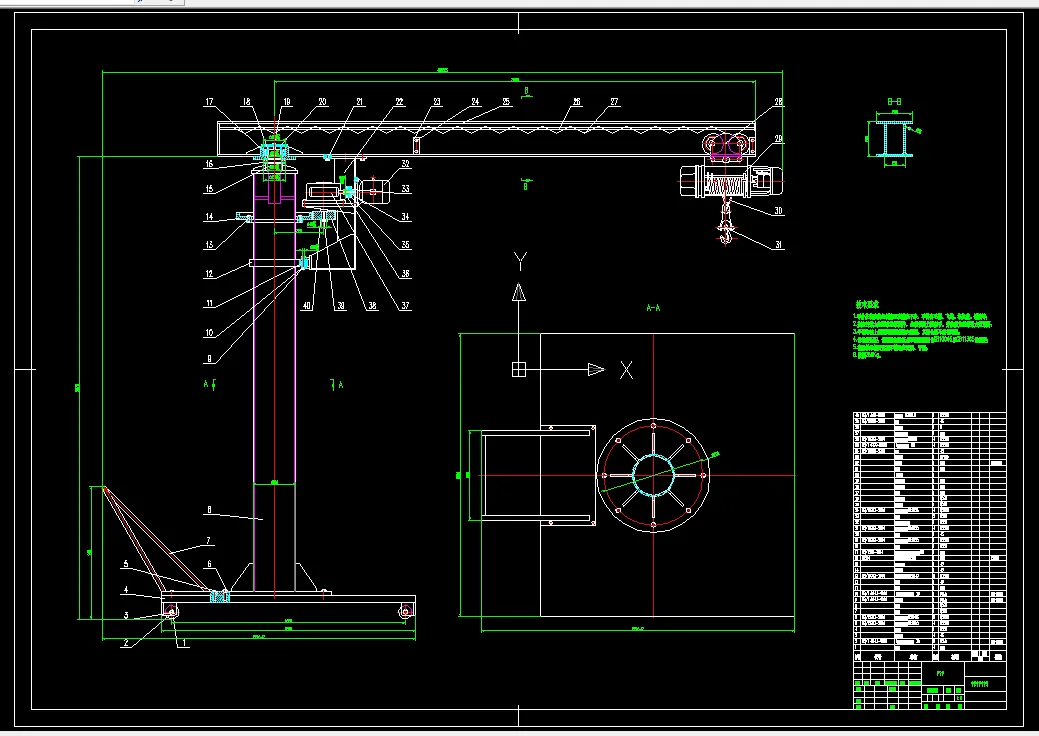Click part callout number 13
This screenshot has height=736, width=1039.
[x=209, y=245]
